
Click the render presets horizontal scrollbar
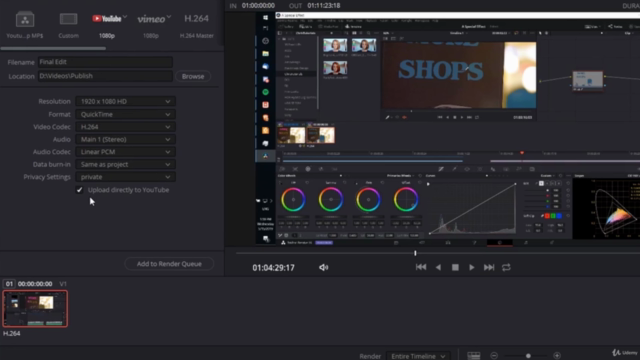coord(53,48)
